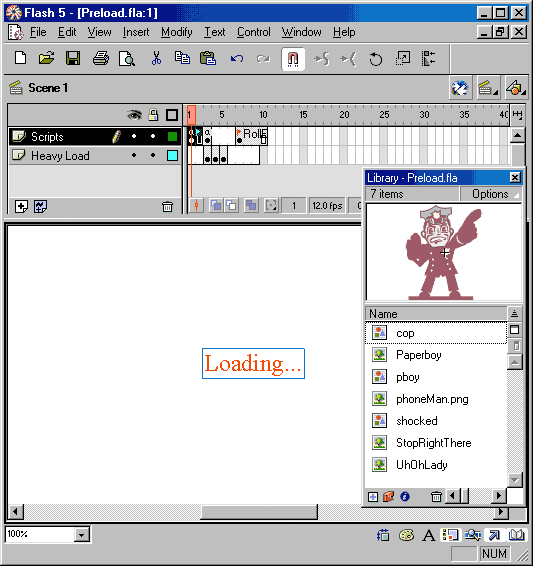Click the Delete Layer trash icon
Screen dimensions: 533x566
pyautogui.click(x=167, y=206)
